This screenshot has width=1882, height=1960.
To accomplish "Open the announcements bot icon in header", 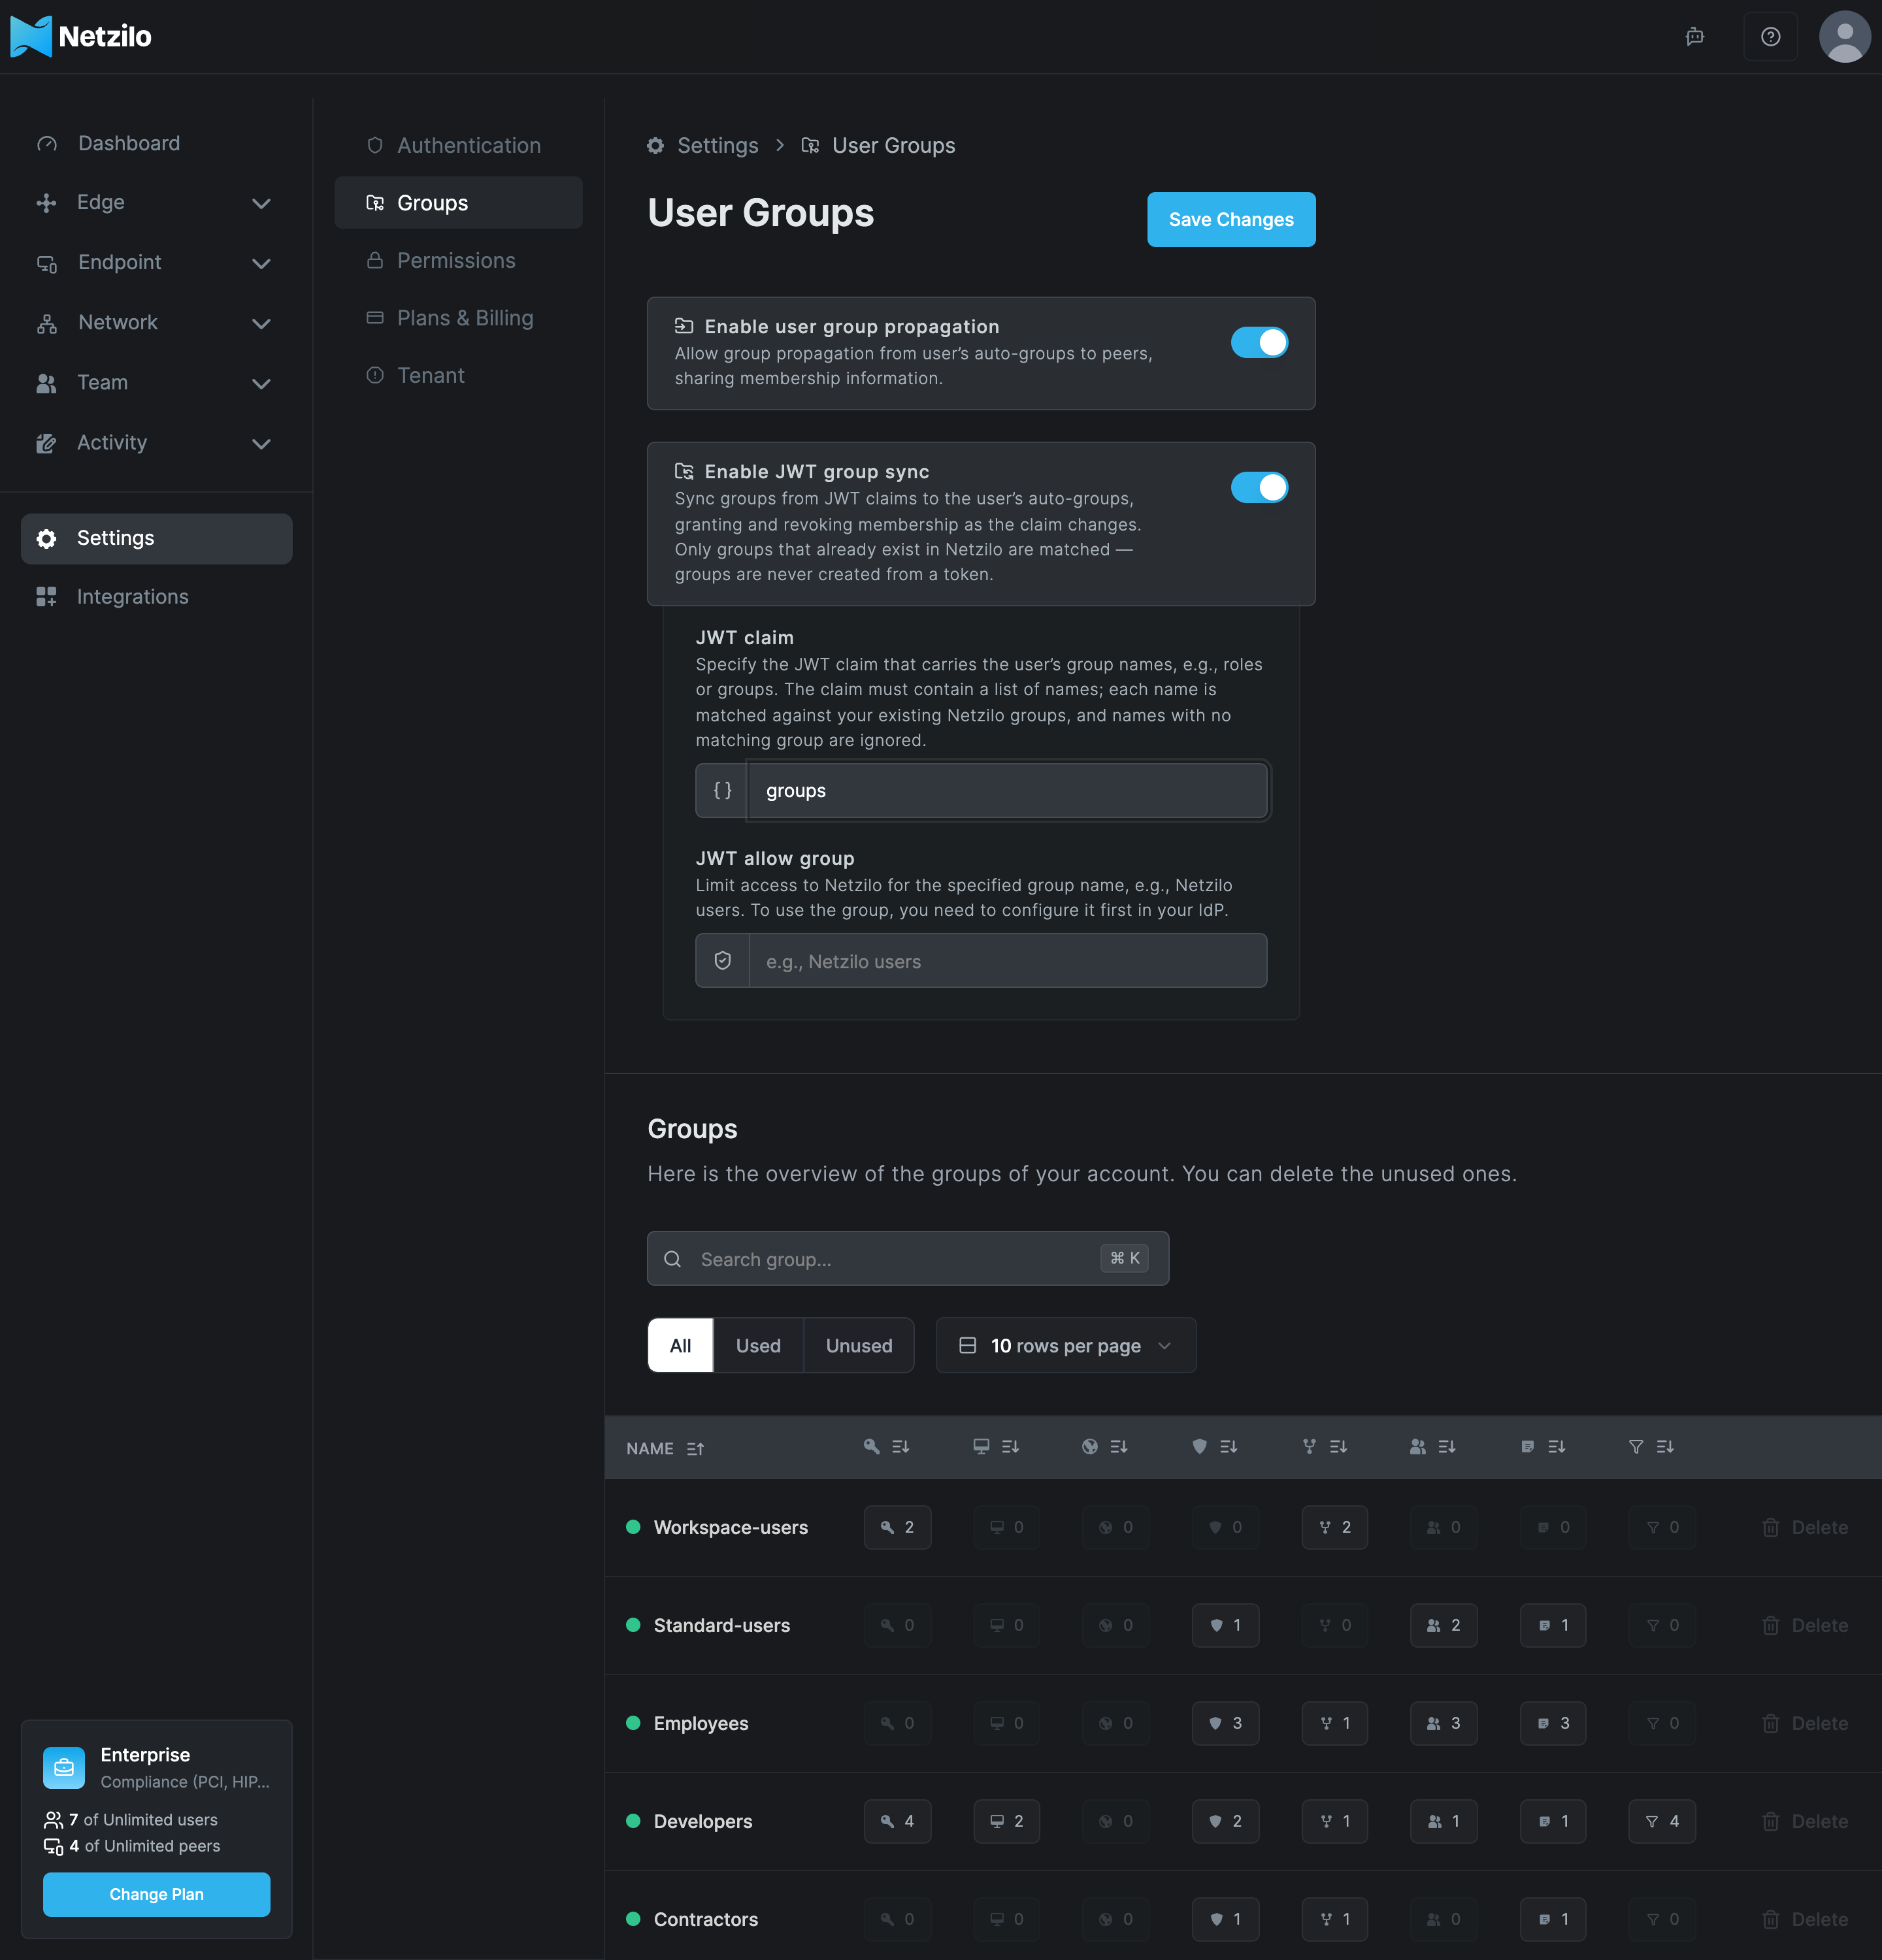I will point(1694,37).
